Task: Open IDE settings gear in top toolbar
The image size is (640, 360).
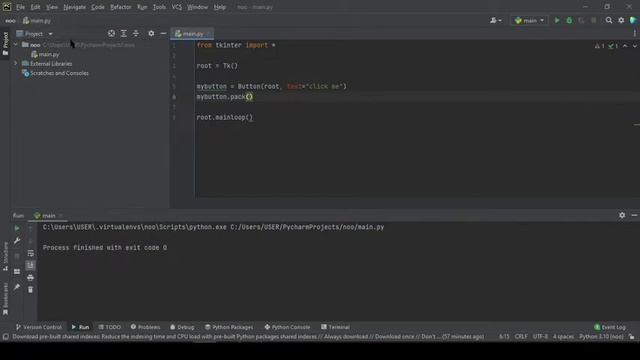Action: (x=621, y=20)
